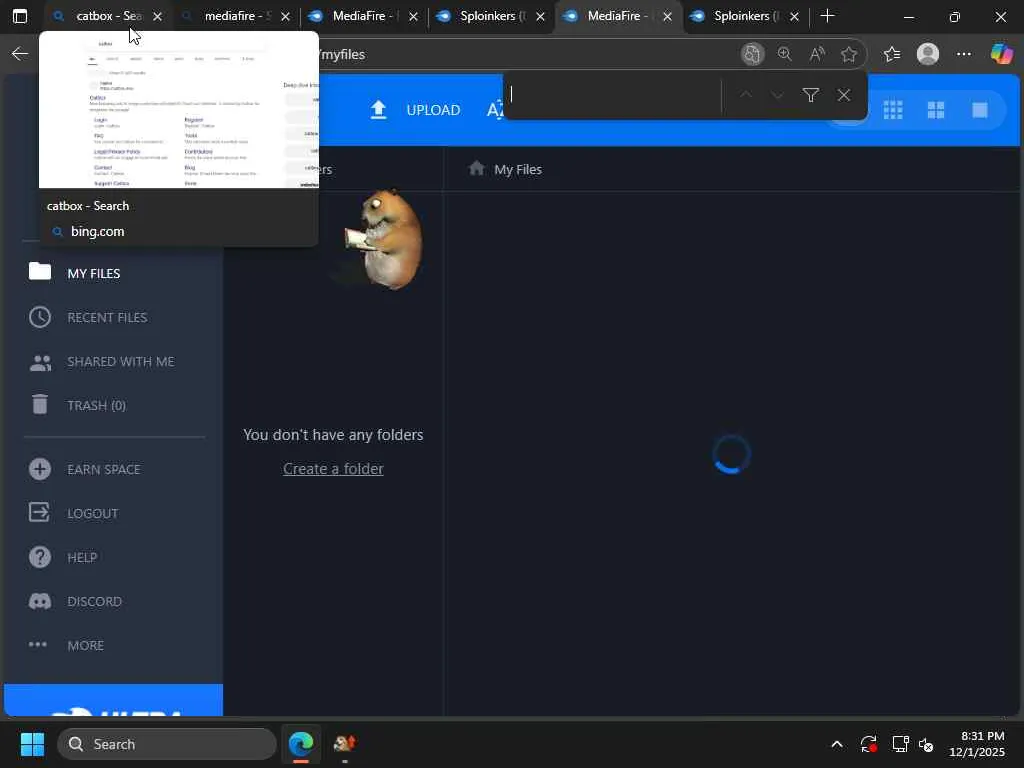Open the clock showing 8:31 PM

(977, 744)
